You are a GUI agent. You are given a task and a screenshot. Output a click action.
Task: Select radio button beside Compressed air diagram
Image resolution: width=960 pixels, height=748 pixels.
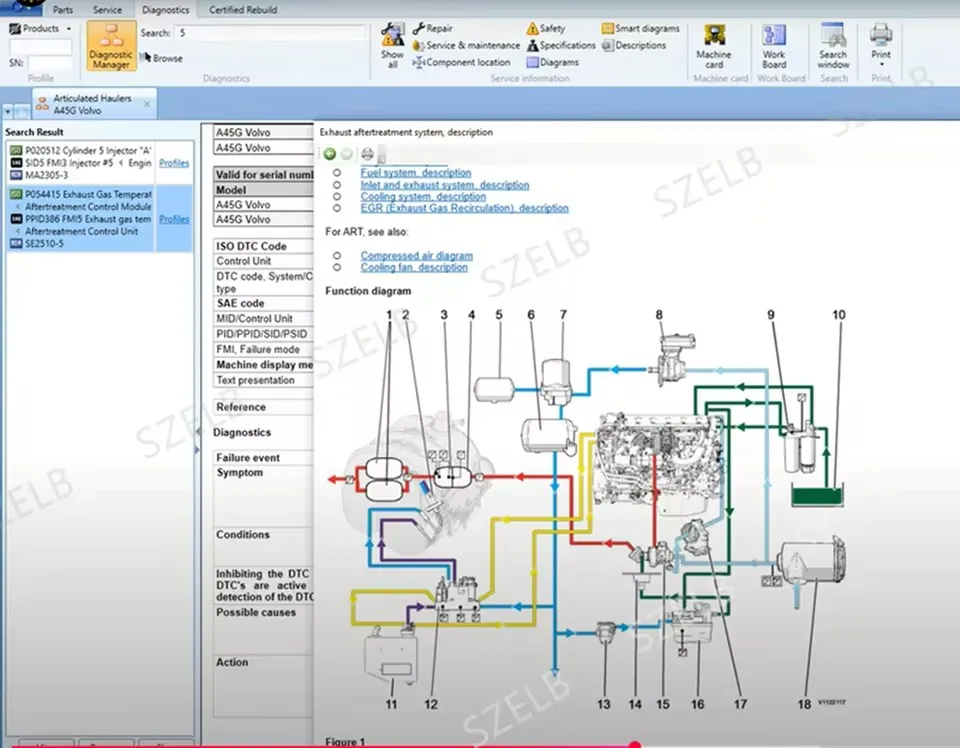(337, 255)
